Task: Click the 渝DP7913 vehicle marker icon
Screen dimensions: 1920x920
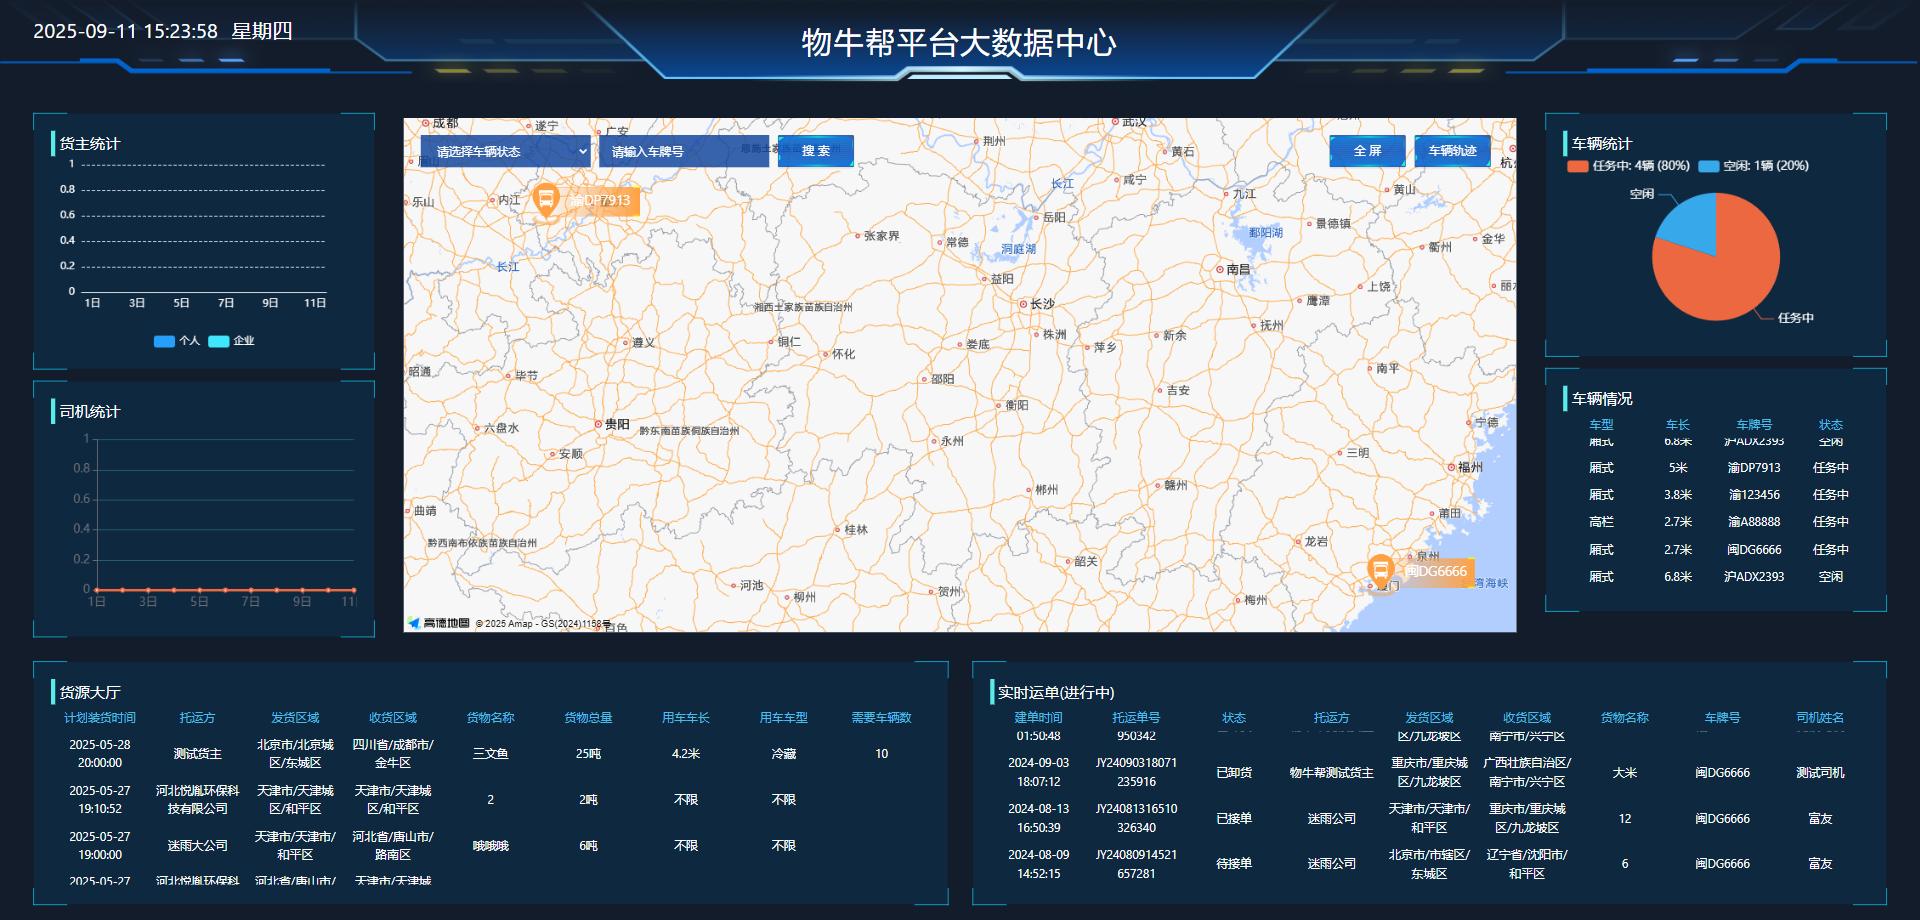Action: [x=546, y=200]
